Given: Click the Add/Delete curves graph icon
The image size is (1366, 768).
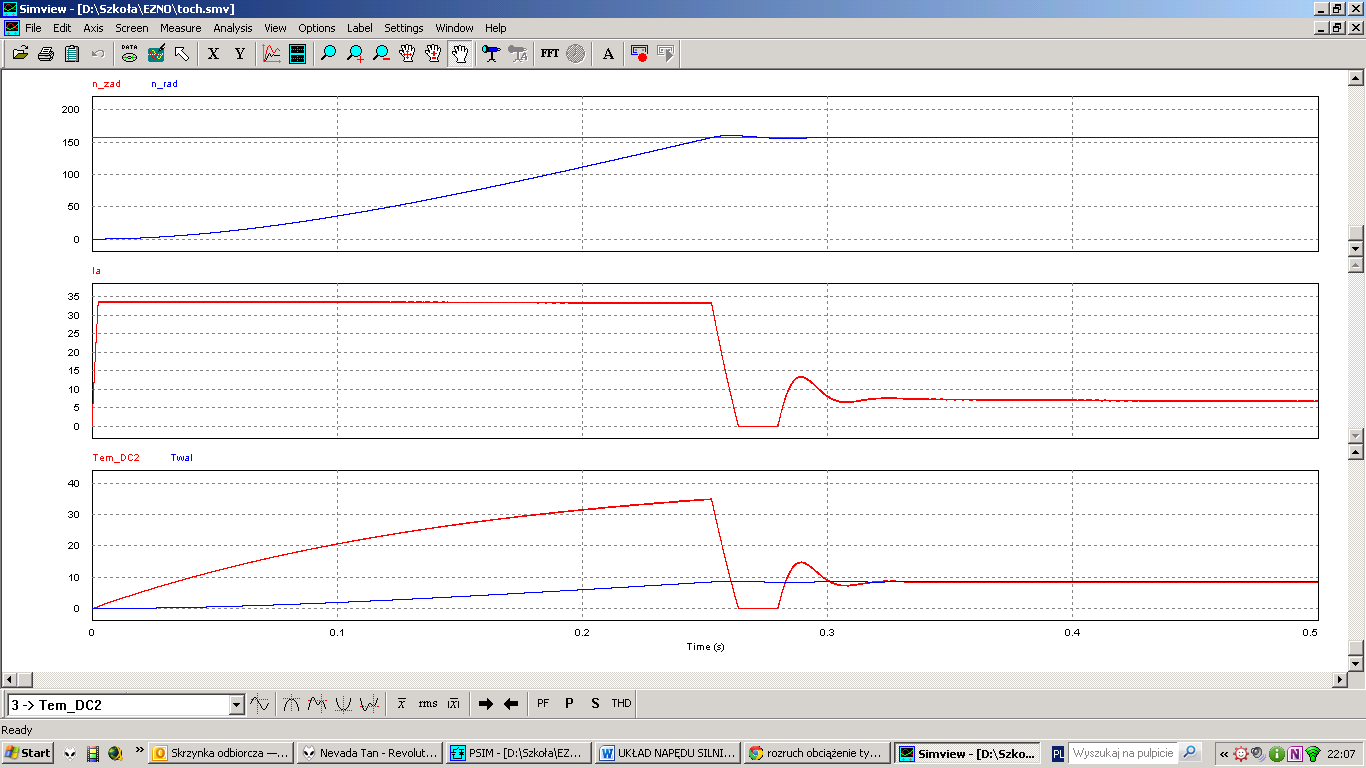Looking at the screenshot, I should [x=271, y=54].
